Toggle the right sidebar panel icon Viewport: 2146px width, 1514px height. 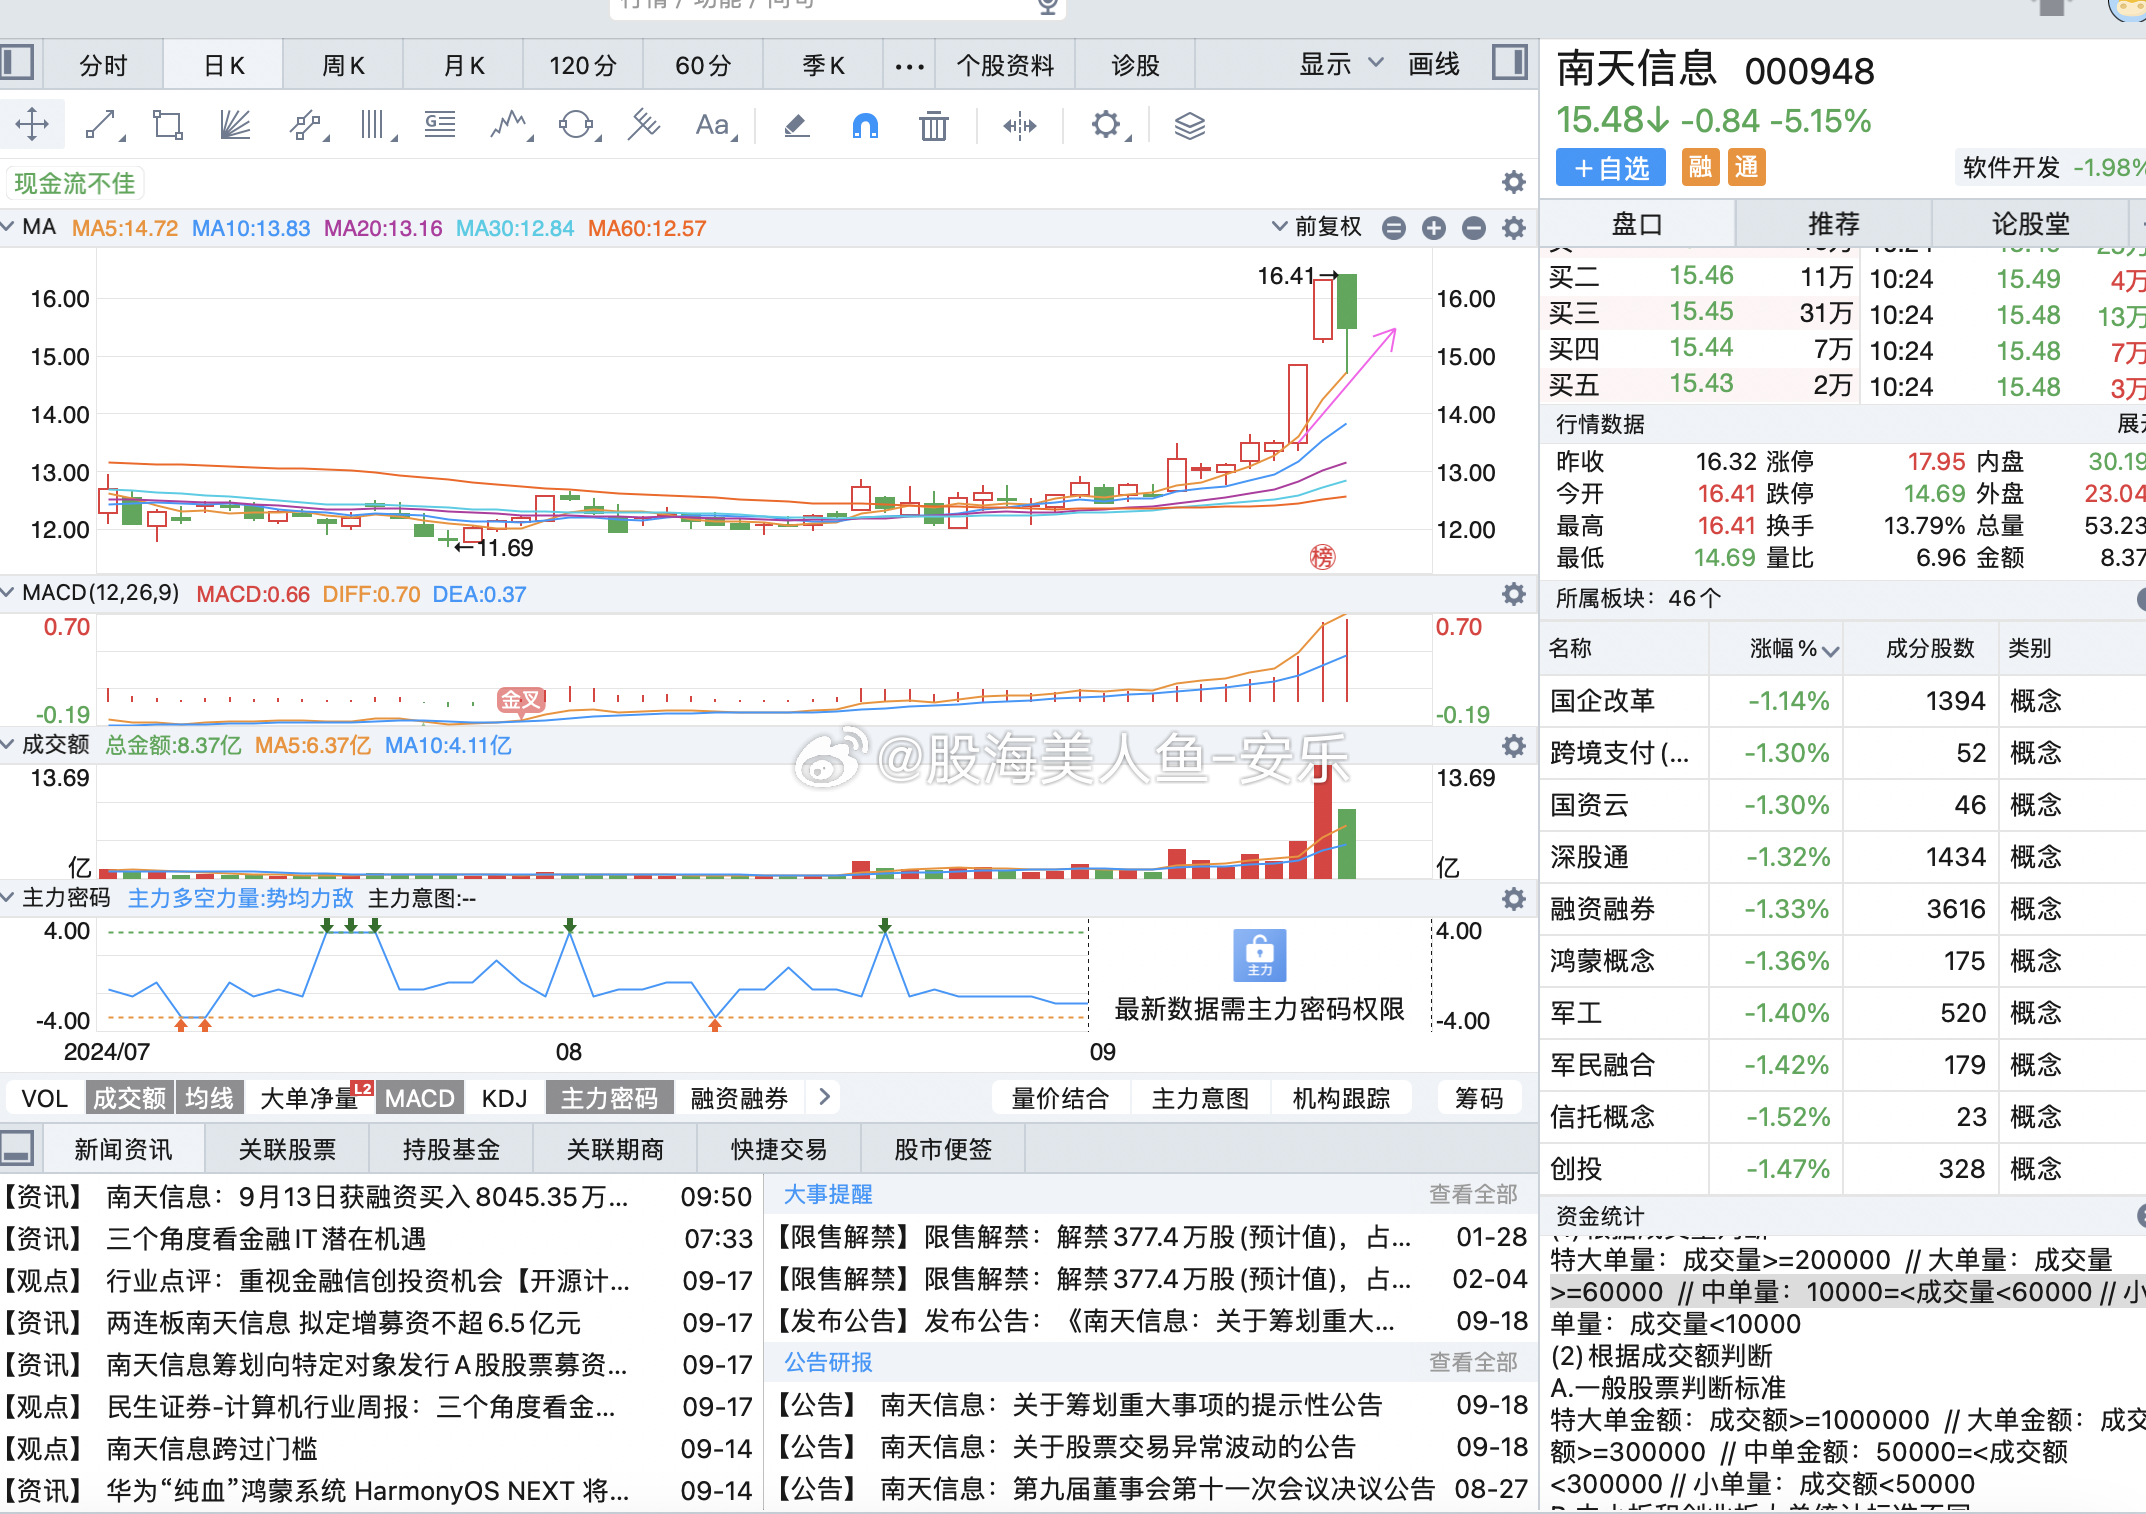[x=1510, y=62]
